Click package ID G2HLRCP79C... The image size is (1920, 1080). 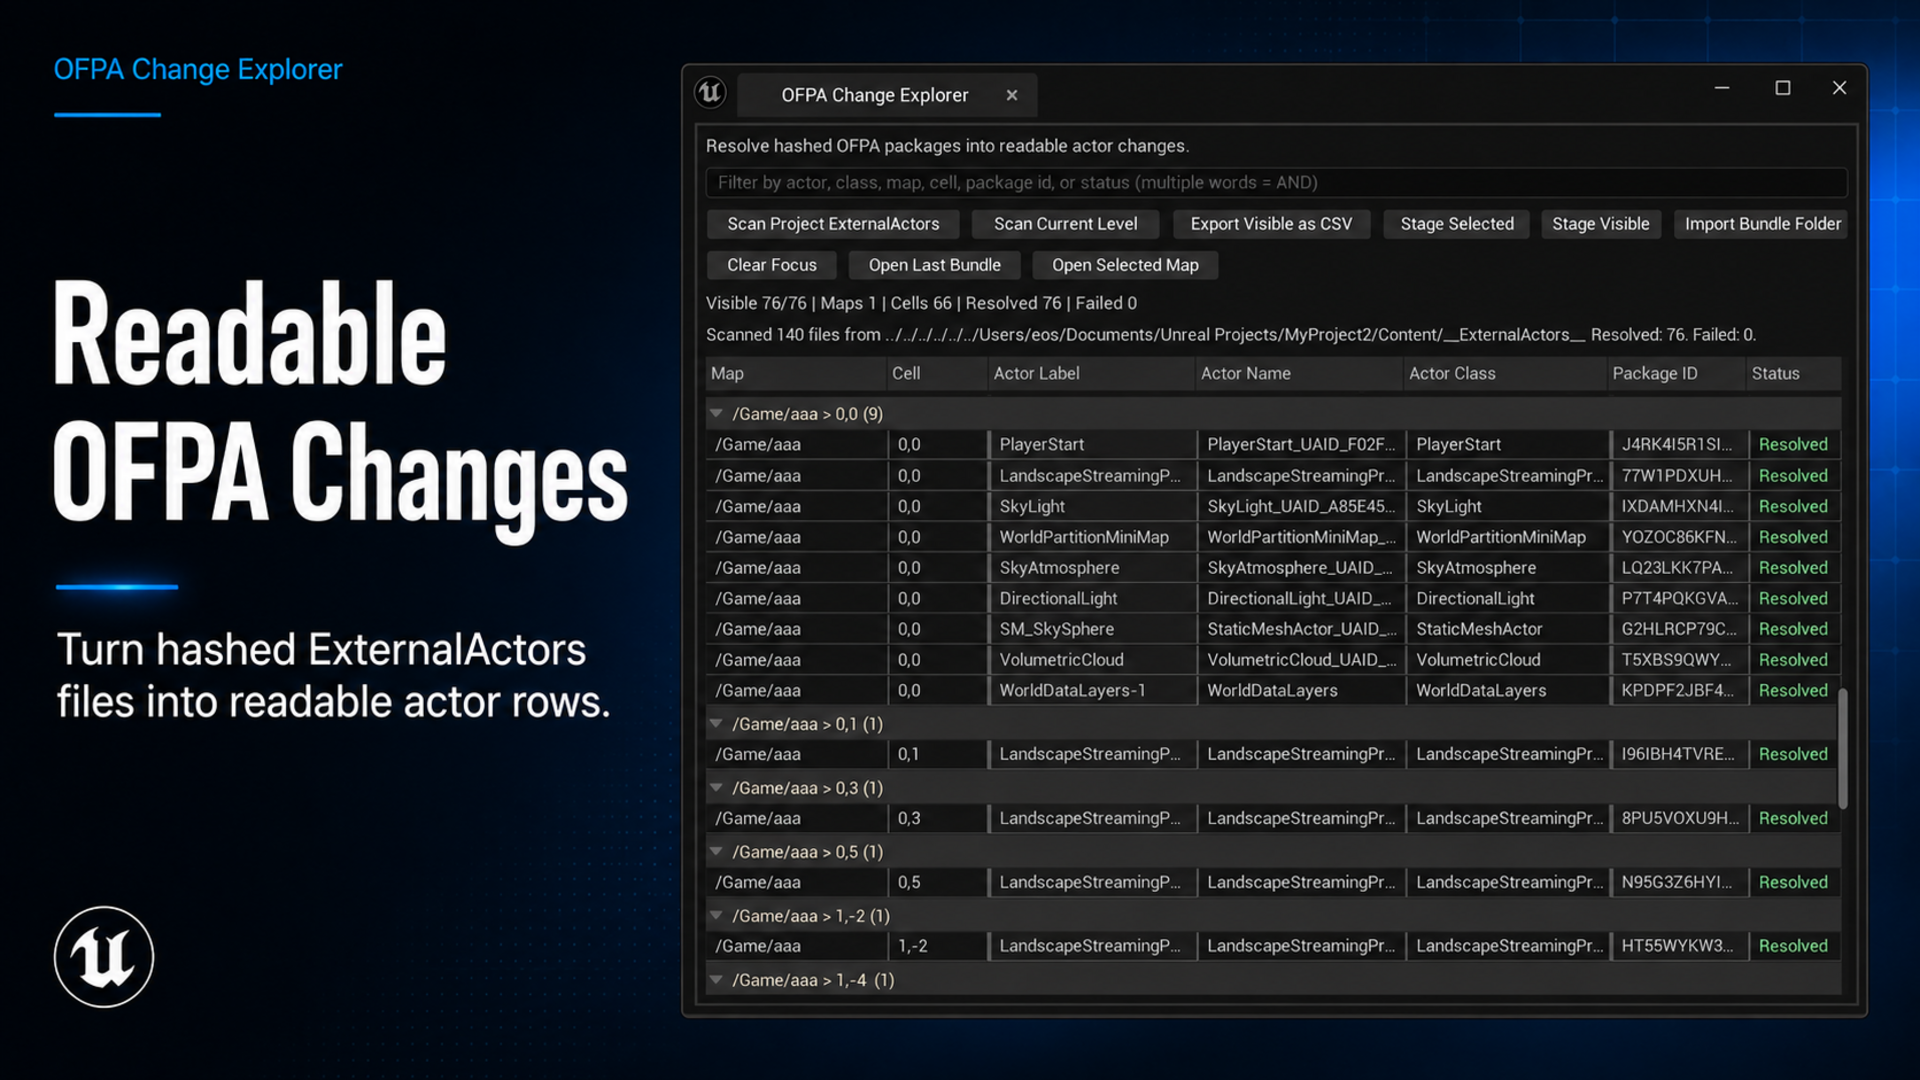[x=1679, y=629]
